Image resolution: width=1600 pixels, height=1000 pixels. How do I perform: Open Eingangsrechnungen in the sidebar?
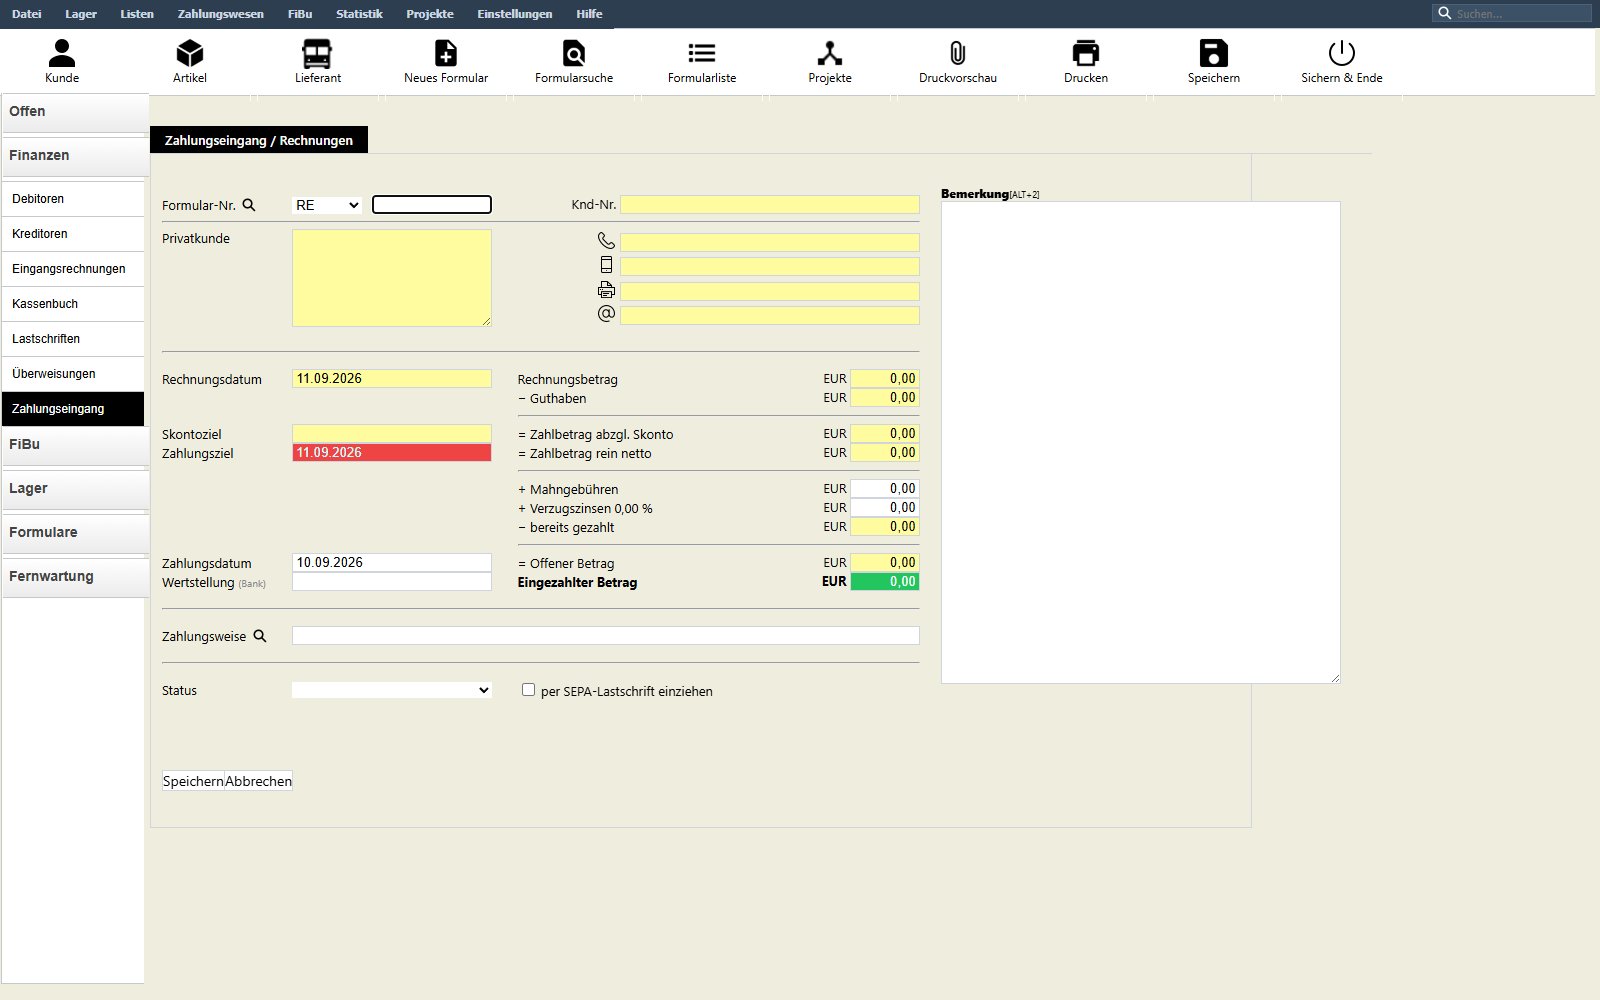click(73, 269)
